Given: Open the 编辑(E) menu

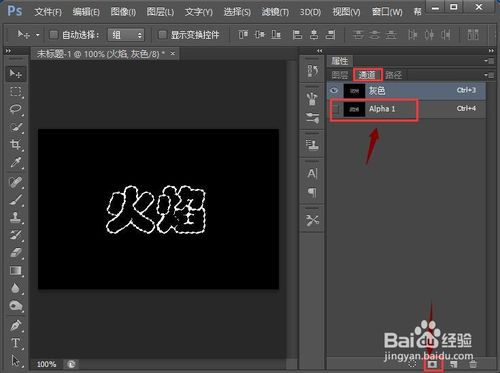Looking at the screenshot, I should coord(86,12).
